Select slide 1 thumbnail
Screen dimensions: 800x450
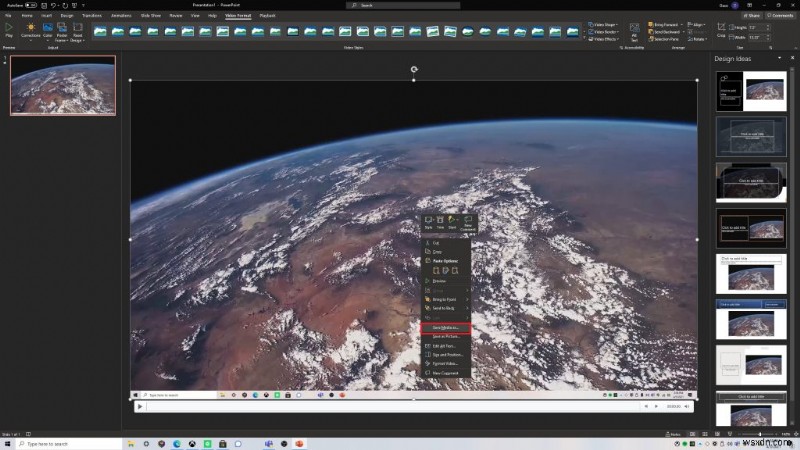pyautogui.click(x=63, y=85)
